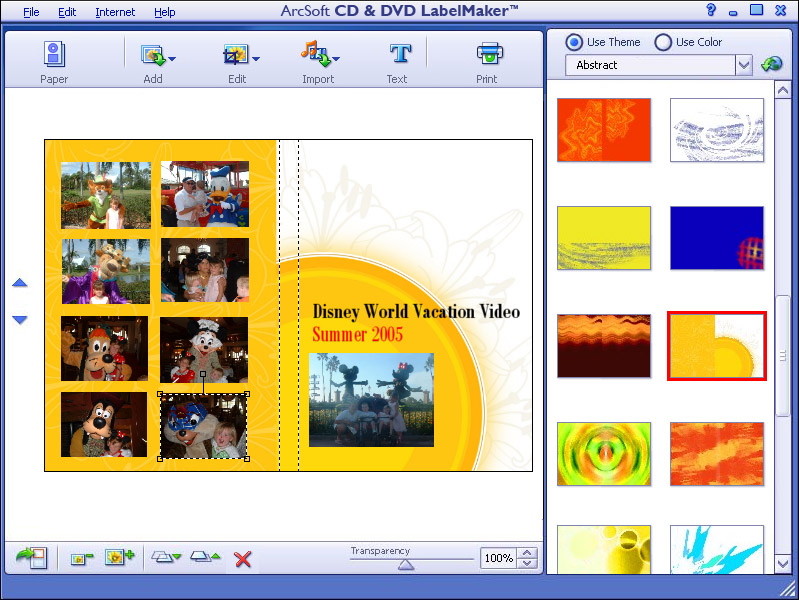Click the Transparency slider handle
The image size is (799, 600).
[x=406, y=564]
